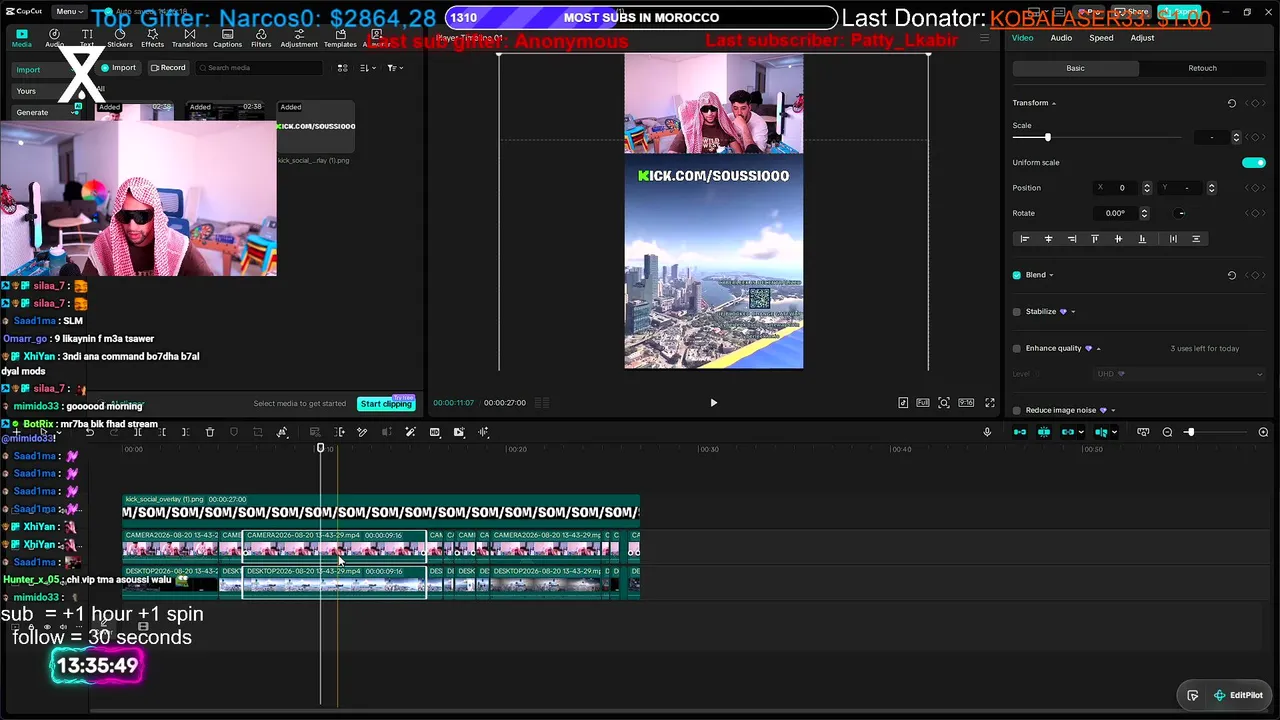Align clip to bottom edge
This screenshot has height=720, width=1280.
point(1142,239)
